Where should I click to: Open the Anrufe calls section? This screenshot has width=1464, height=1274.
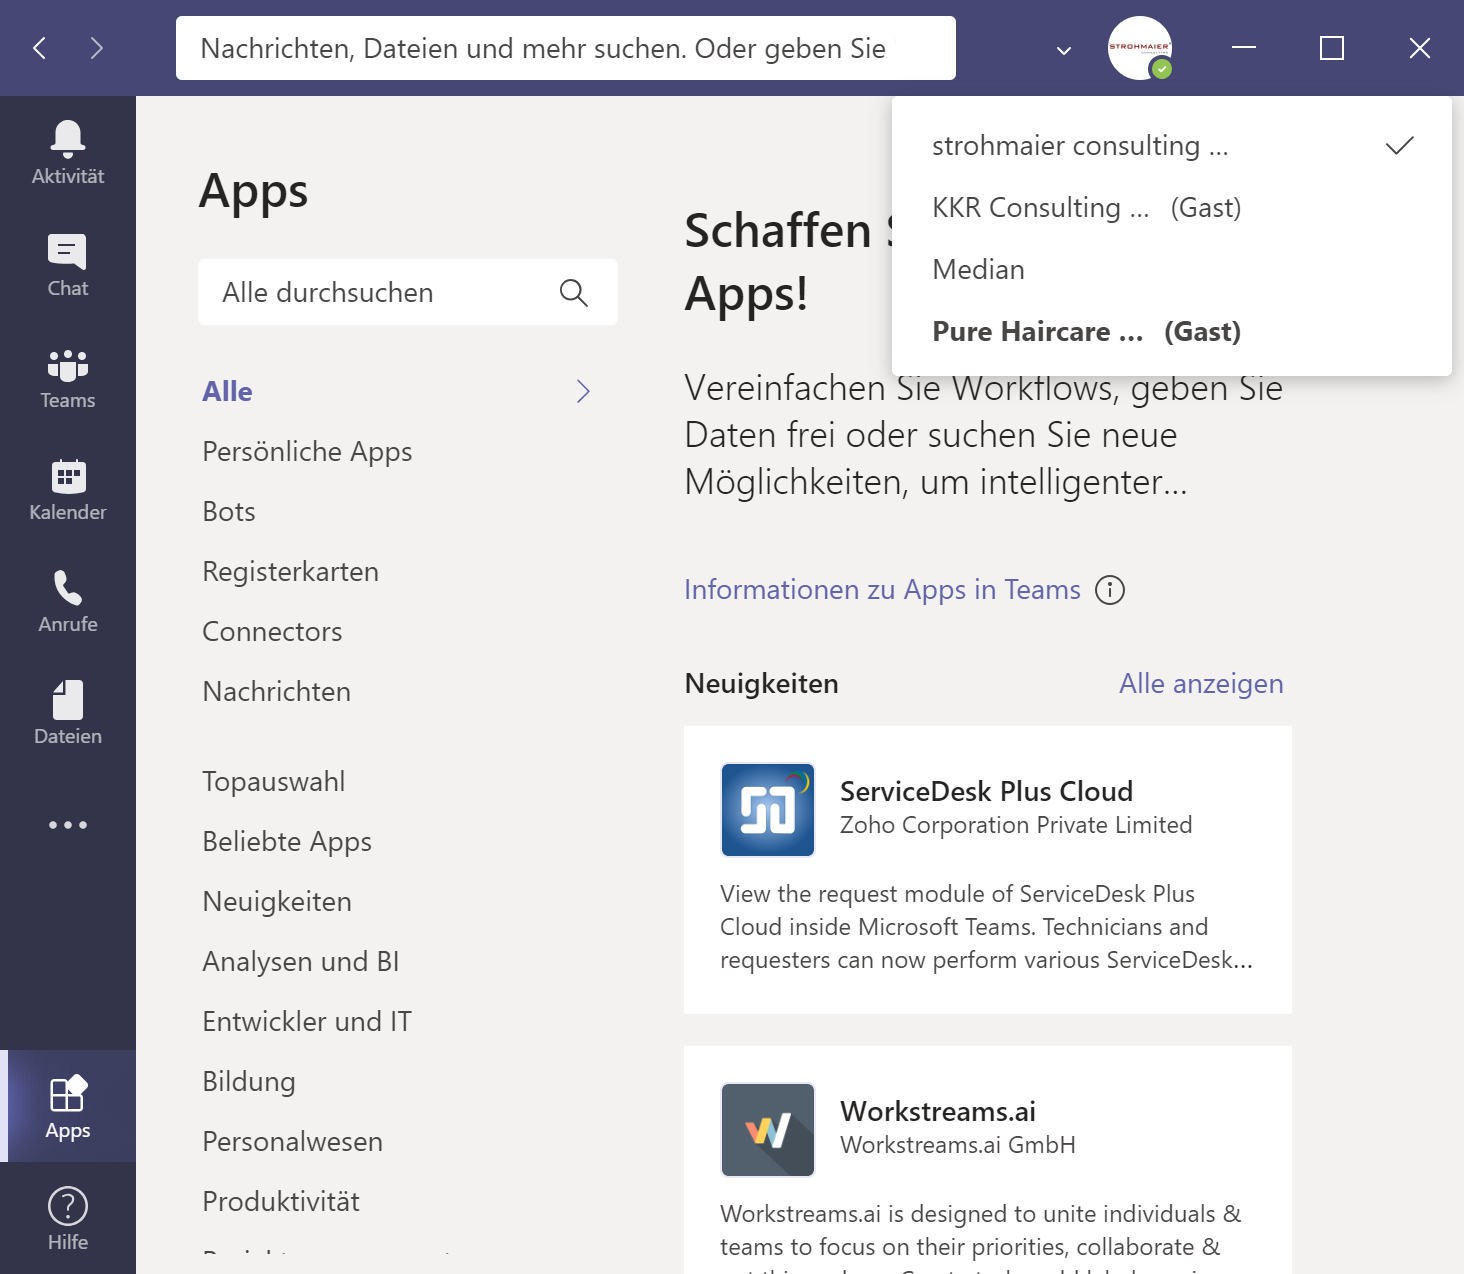pos(68,600)
